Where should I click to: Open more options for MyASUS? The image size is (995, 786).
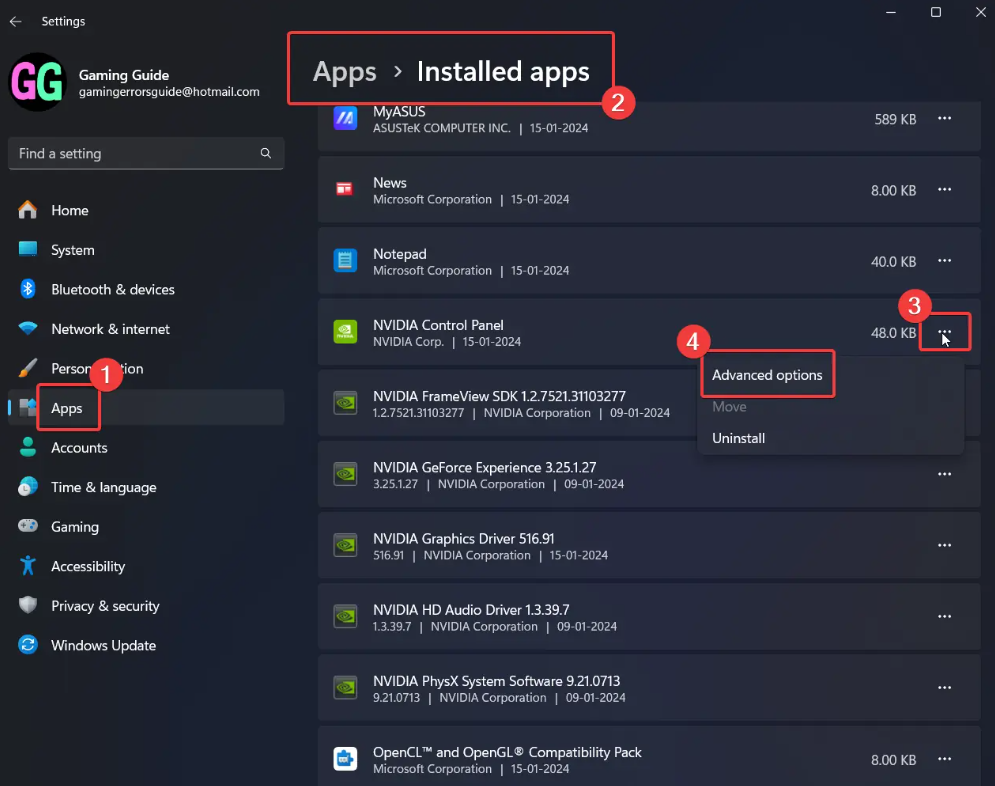[944, 119]
